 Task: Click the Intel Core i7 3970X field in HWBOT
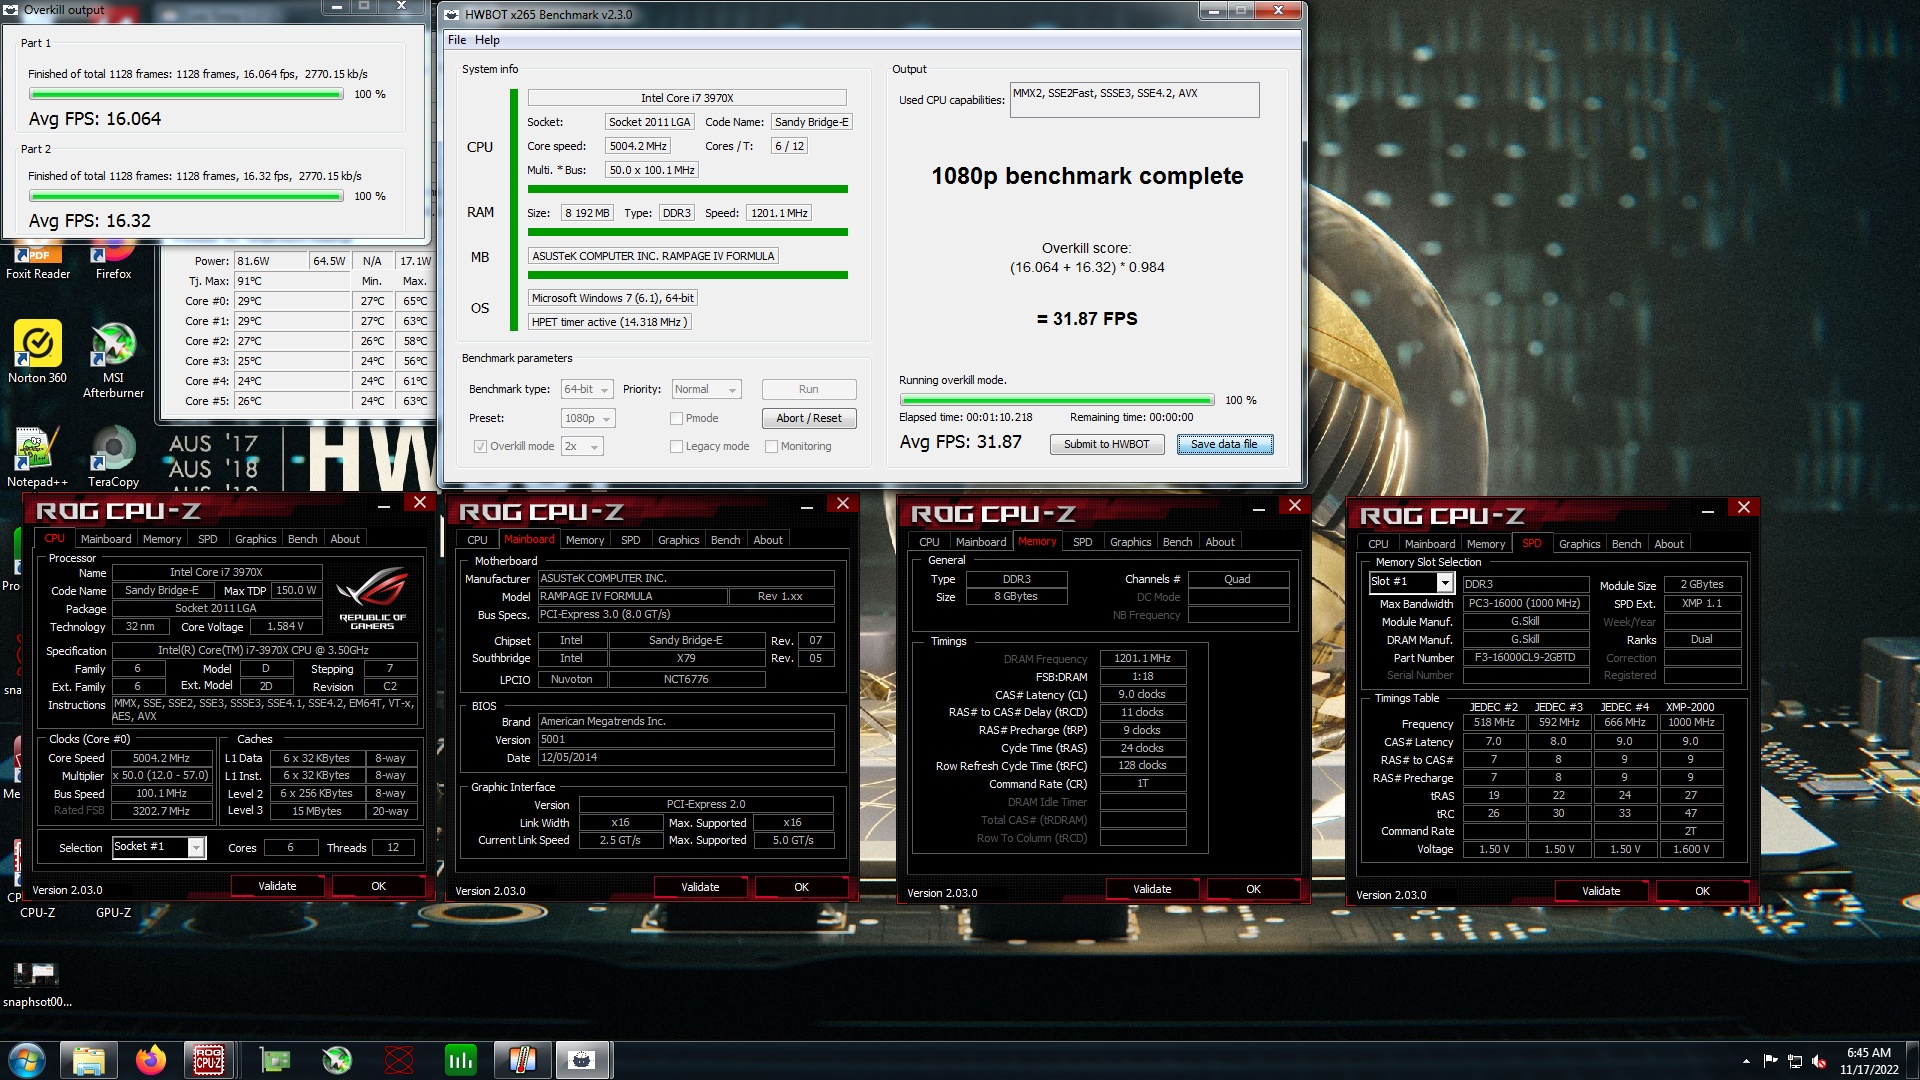(x=687, y=98)
